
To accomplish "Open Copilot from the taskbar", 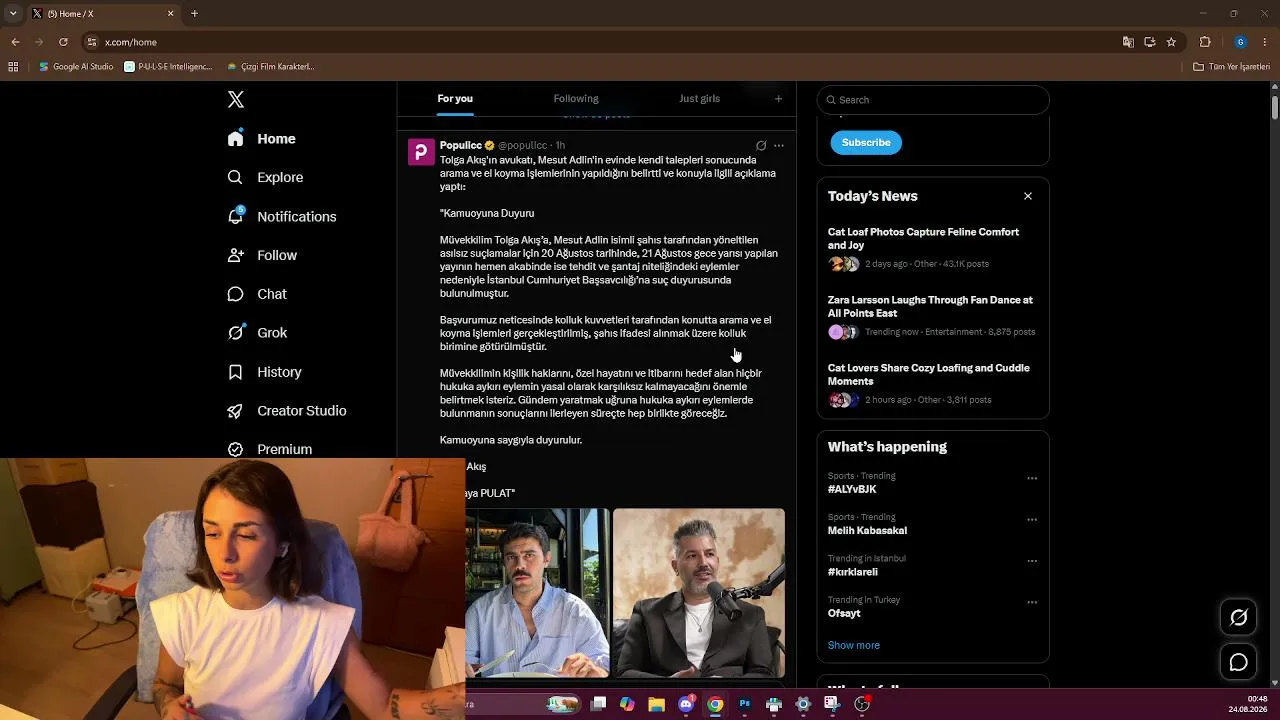I will point(627,704).
